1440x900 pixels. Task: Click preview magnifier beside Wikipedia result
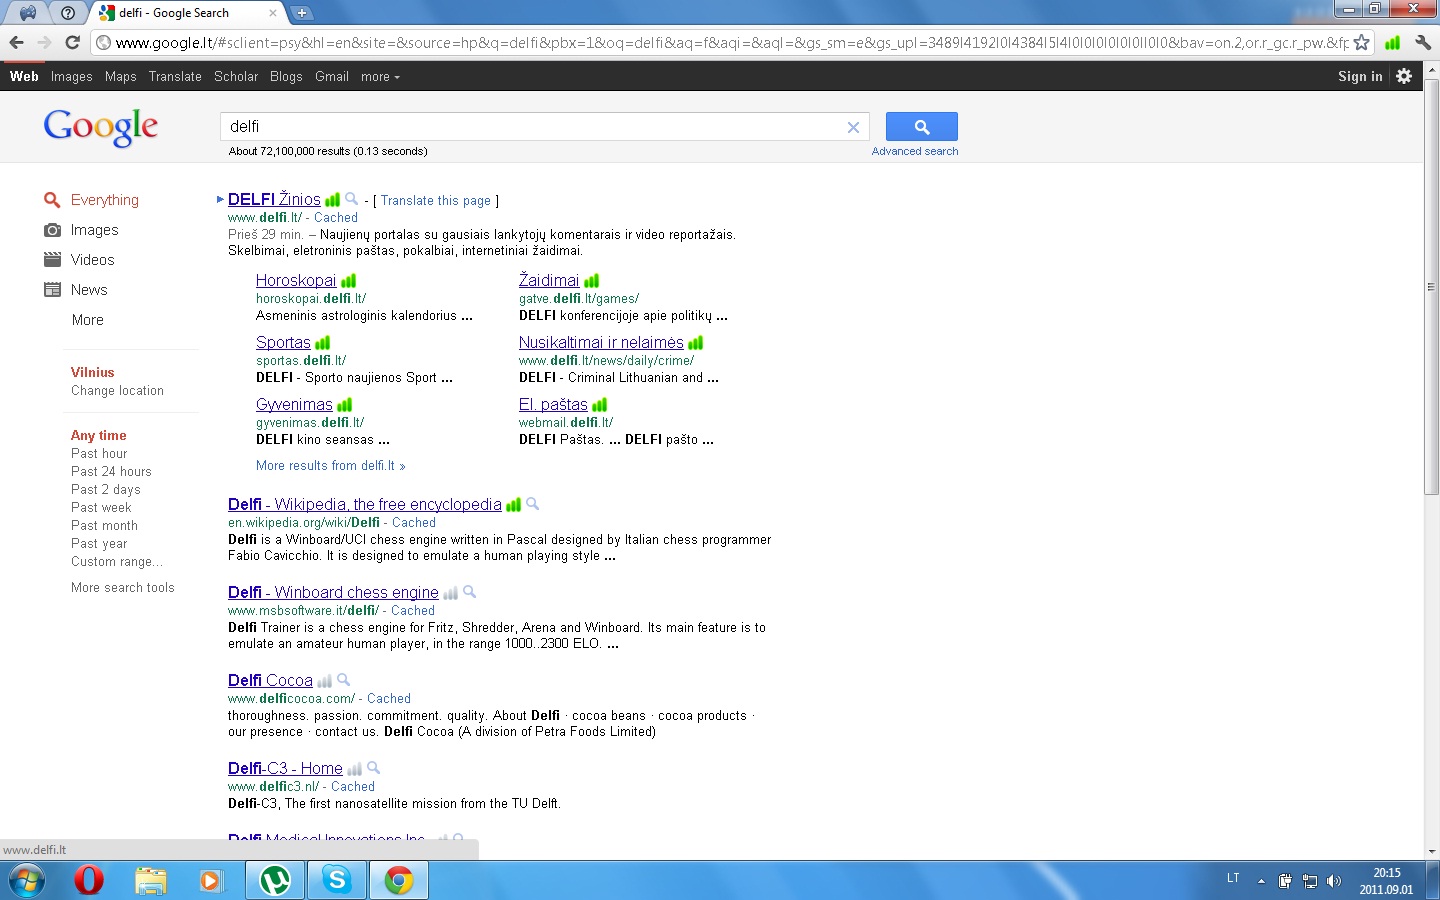(x=532, y=504)
